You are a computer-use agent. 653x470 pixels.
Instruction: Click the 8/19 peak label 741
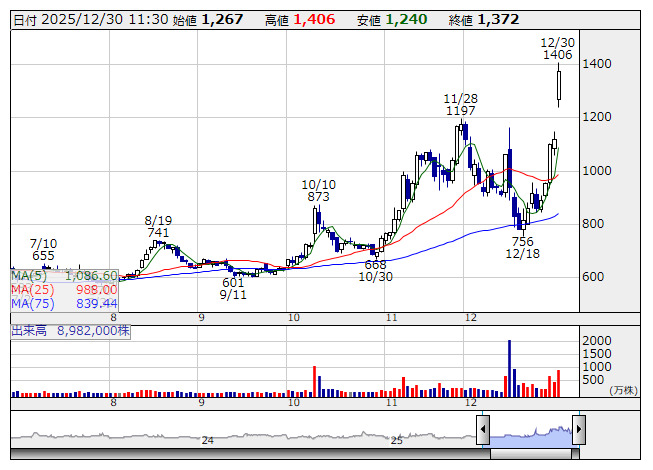click(x=158, y=232)
